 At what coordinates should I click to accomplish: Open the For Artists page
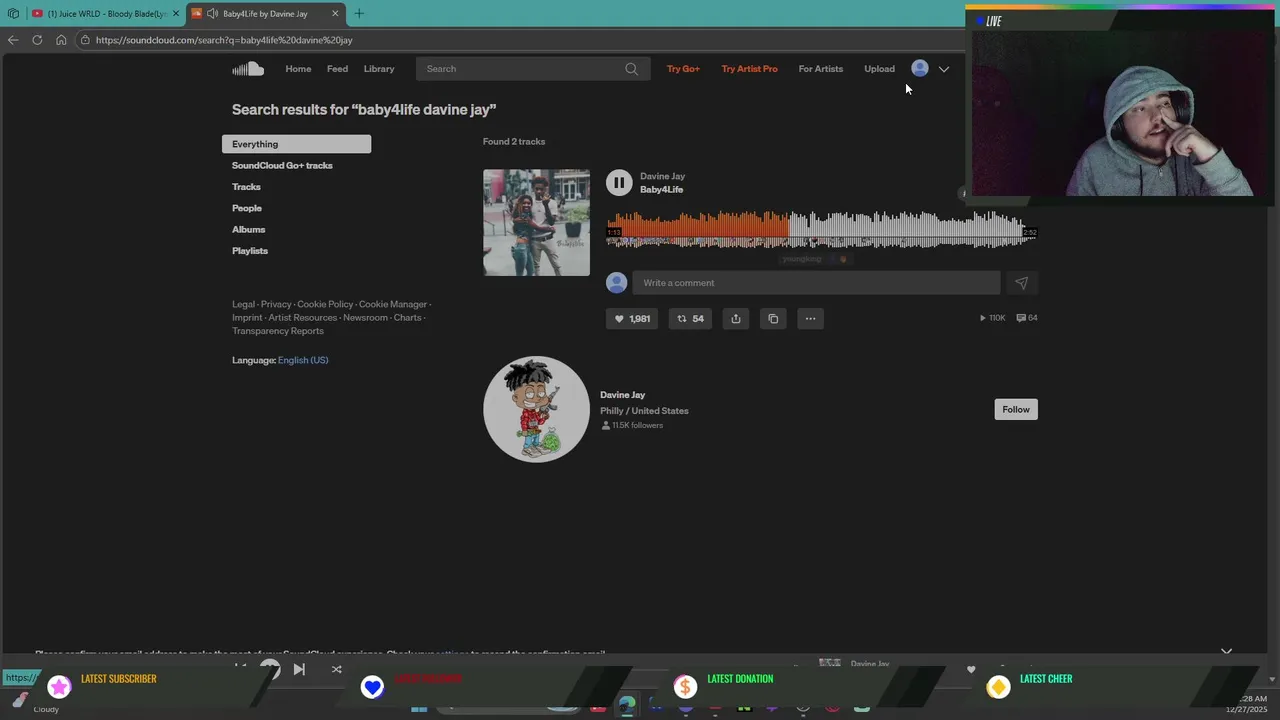(821, 69)
